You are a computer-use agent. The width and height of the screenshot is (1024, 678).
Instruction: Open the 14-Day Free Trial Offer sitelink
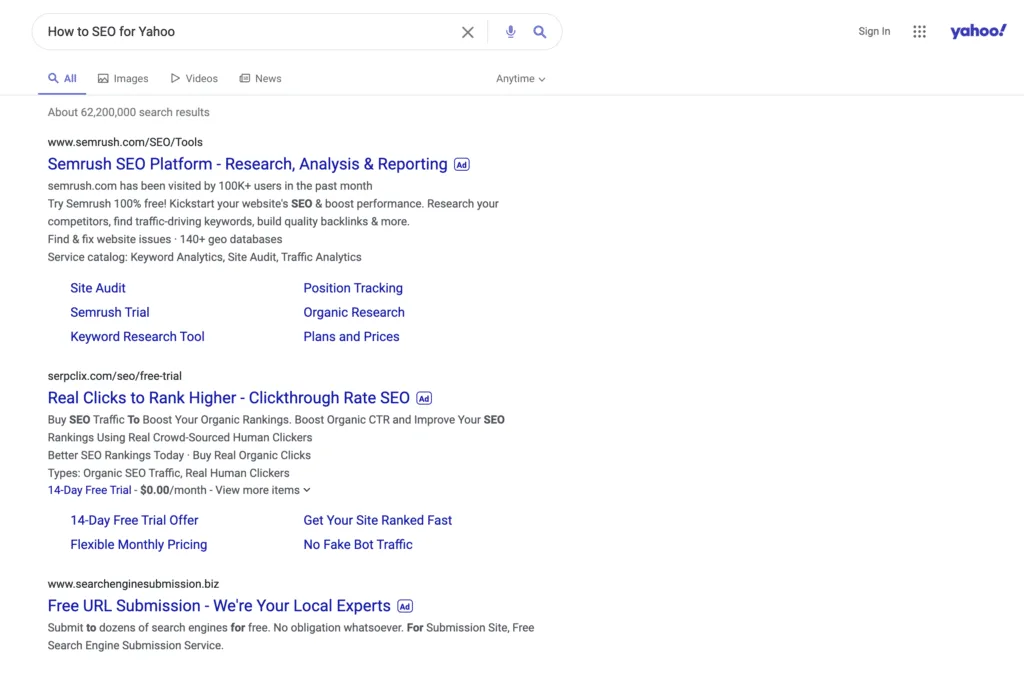click(x=135, y=520)
